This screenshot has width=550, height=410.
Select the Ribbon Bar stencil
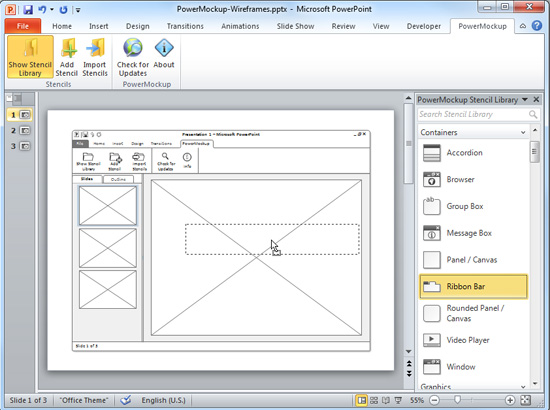pos(474,287)
